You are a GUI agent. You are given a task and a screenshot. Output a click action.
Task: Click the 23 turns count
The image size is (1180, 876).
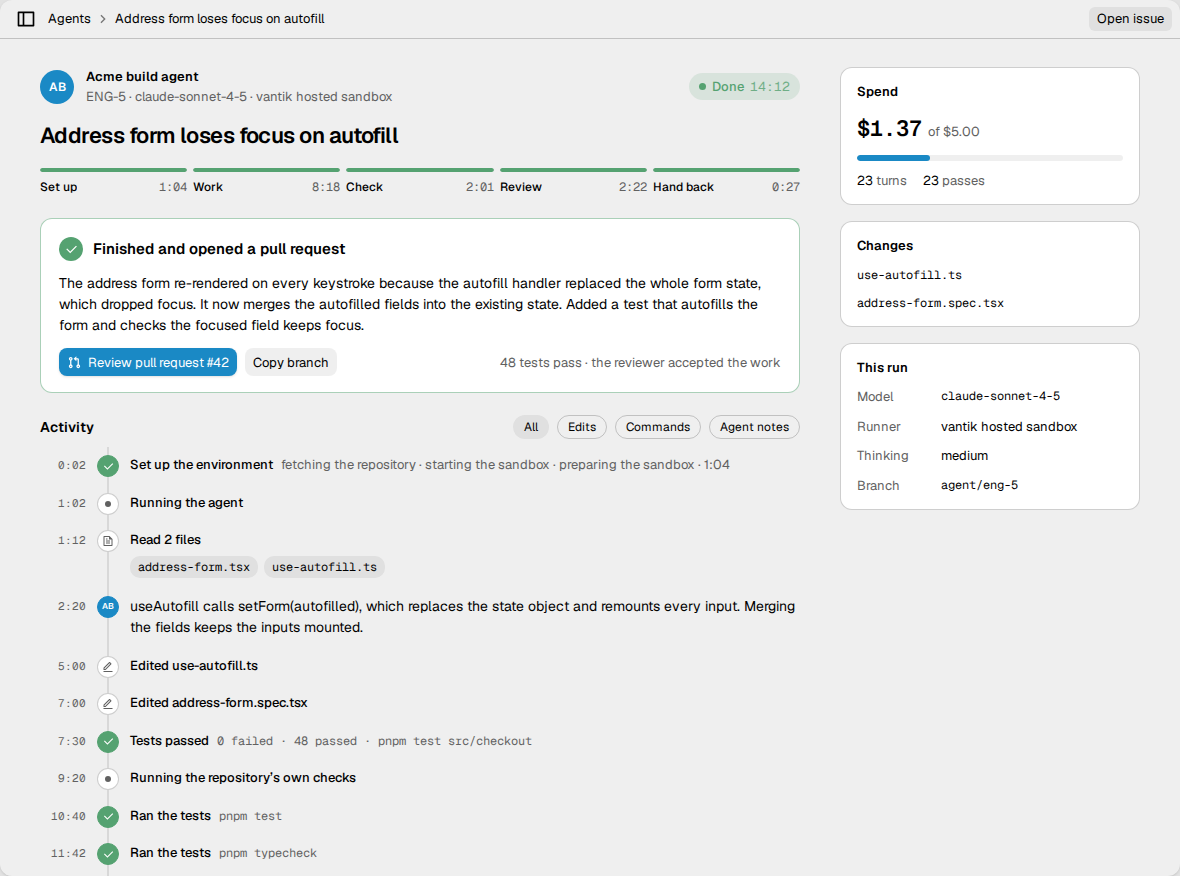[881, 181]
